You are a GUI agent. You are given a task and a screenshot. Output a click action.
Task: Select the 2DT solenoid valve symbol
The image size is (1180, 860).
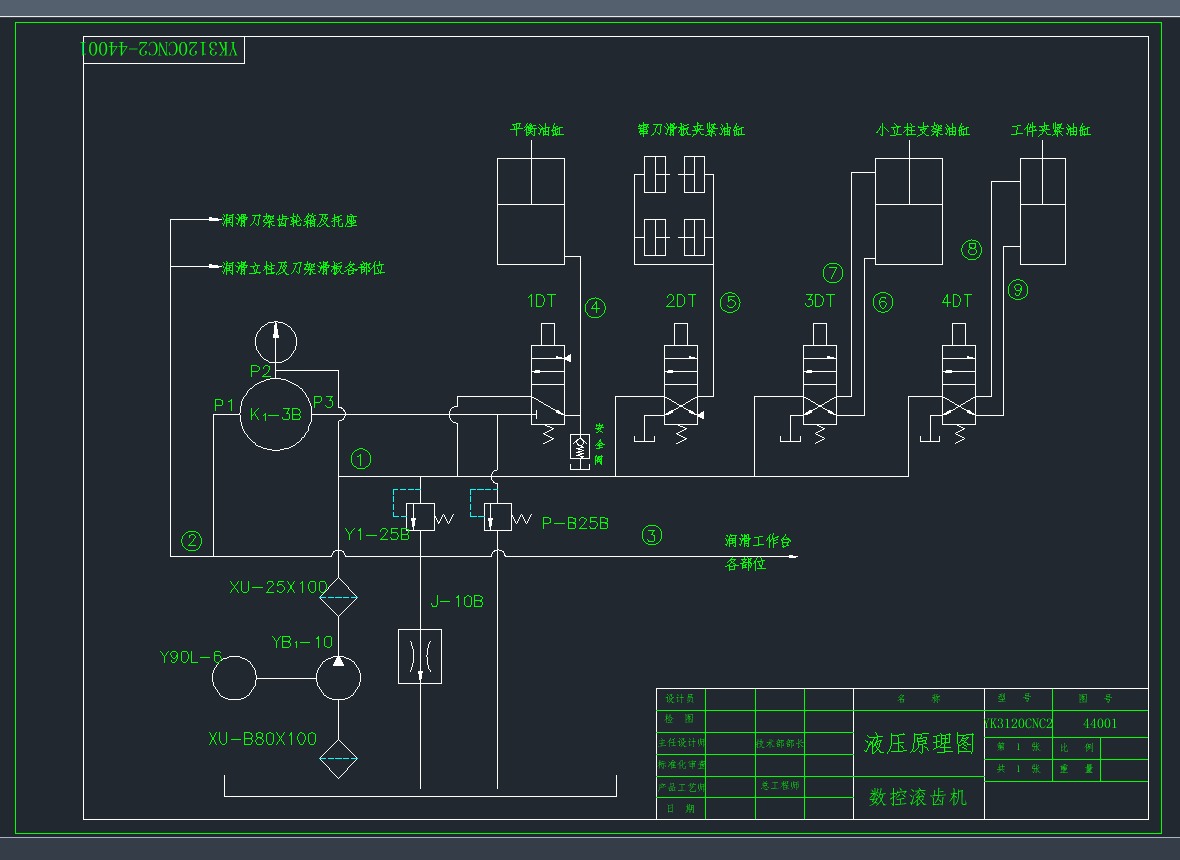(x=681, y=384)
